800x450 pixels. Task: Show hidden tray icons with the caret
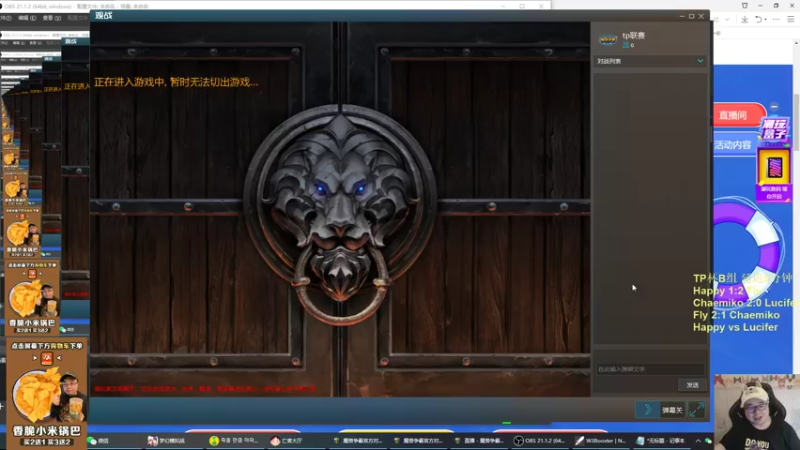click(698, 441)
